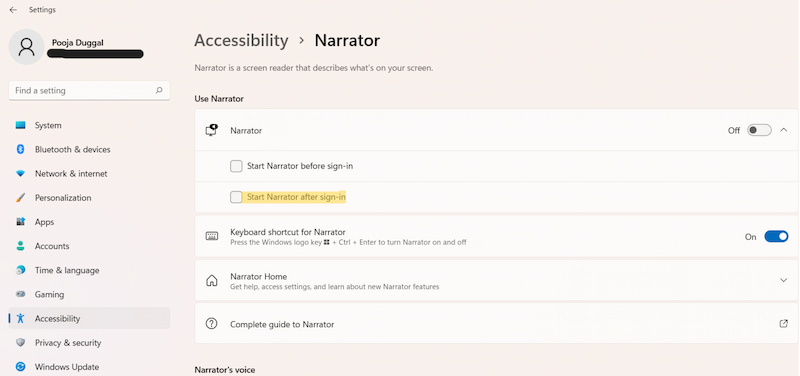The width and height of the screenshot is (800, 376).
Task: Select Apps in the sidebar
Action: (89, 221)
